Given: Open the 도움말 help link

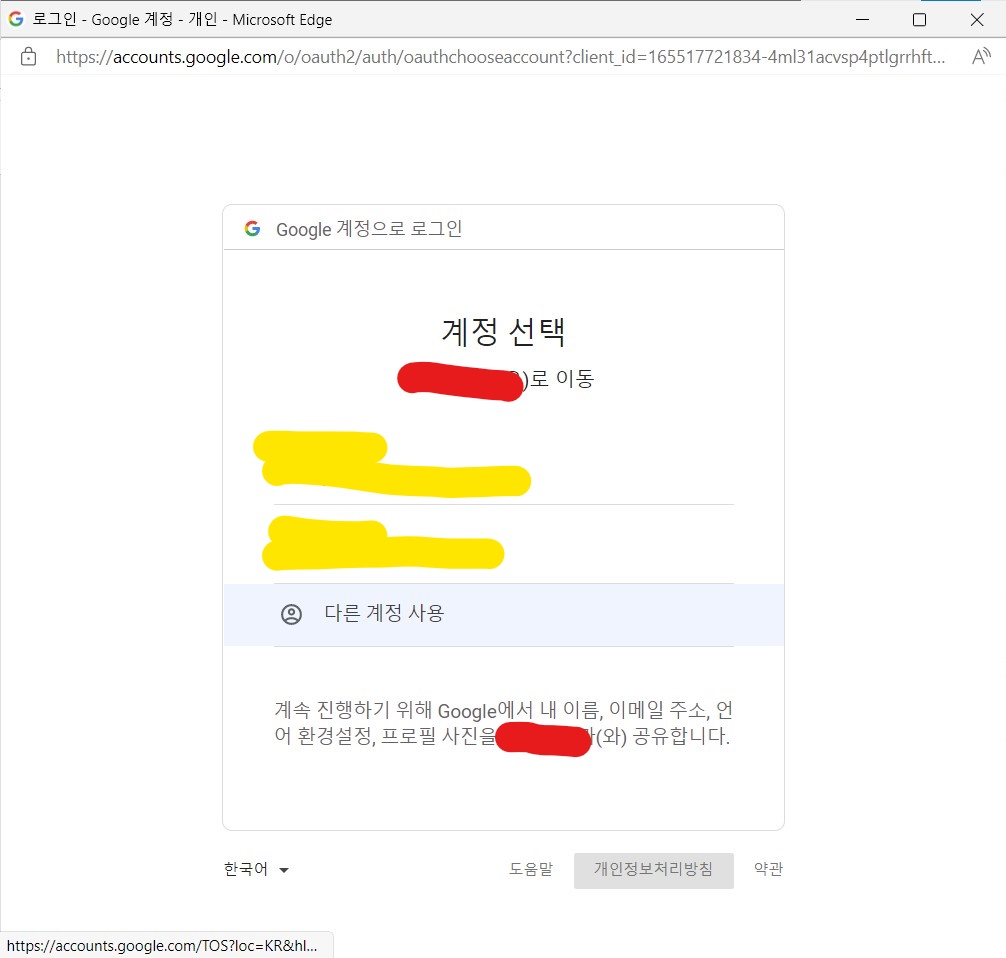Looking at the screenshot, I should [x=531, y=869].
